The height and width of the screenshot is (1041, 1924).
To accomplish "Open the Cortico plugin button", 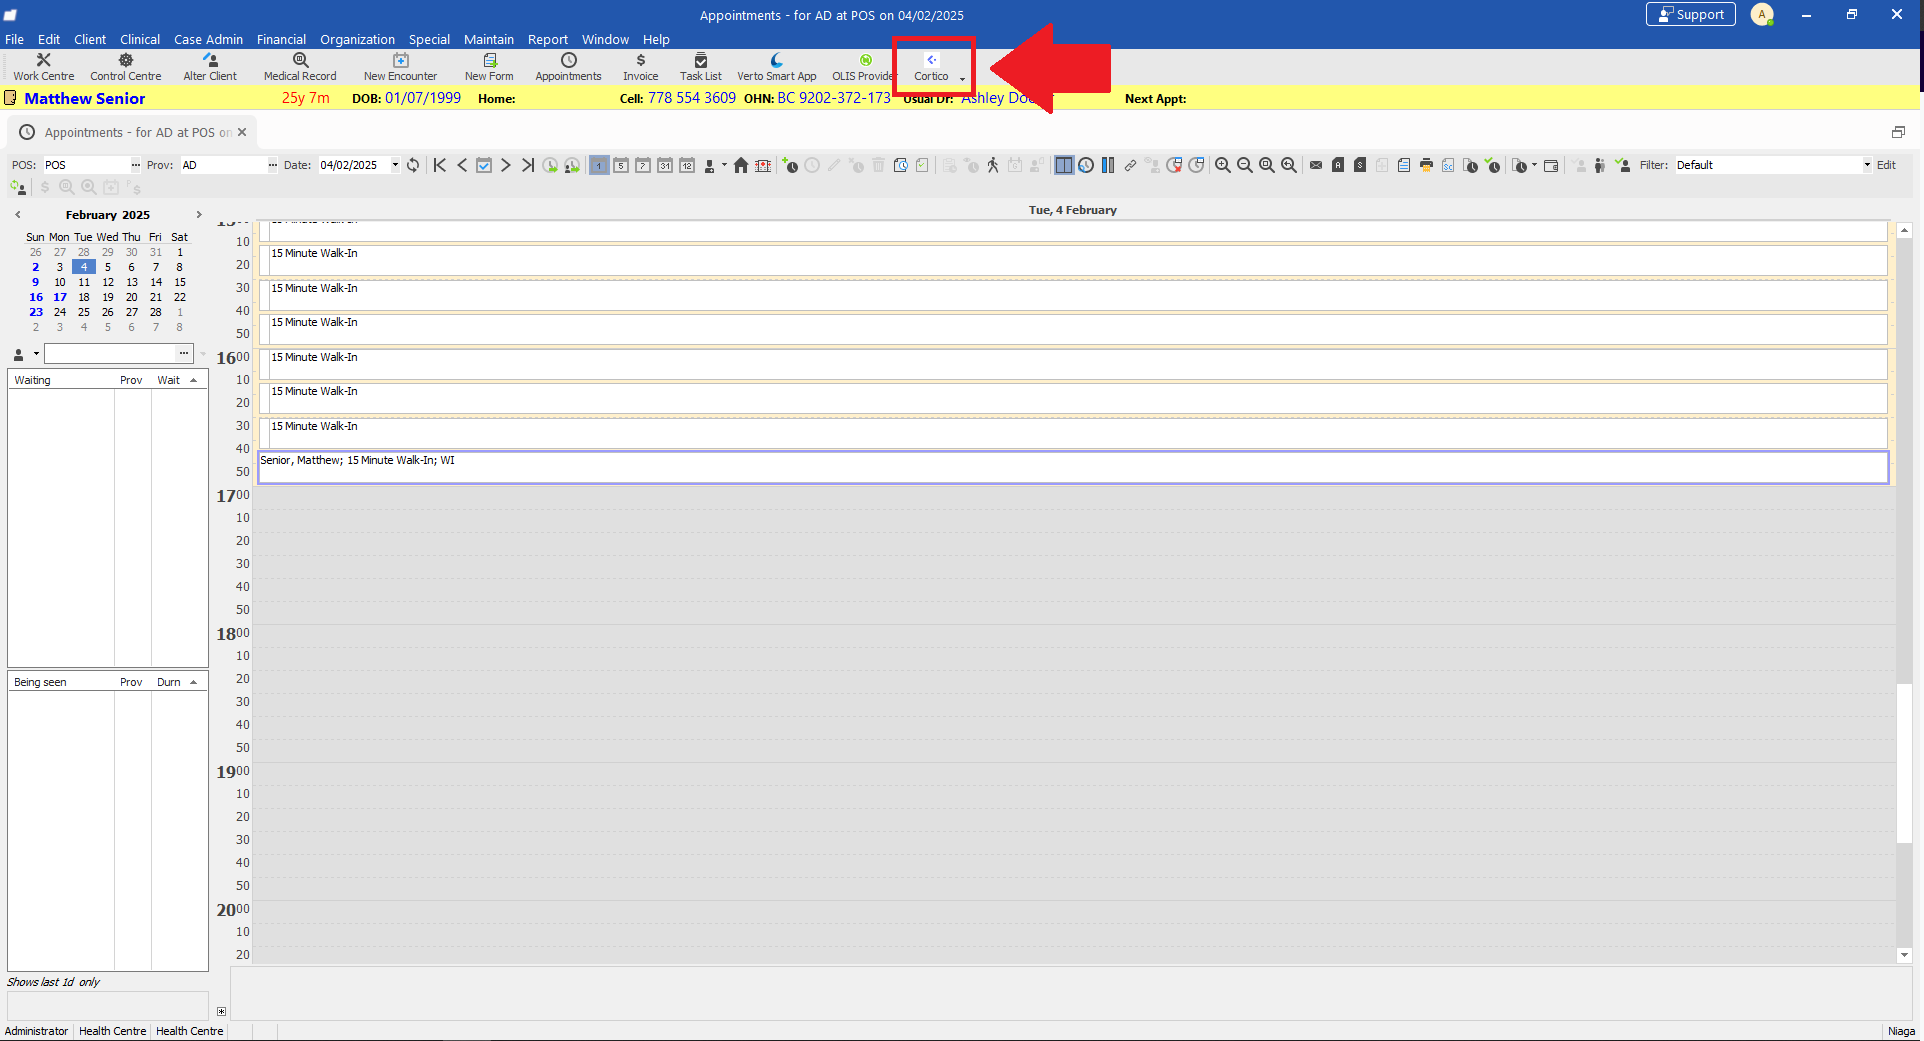I will (931, 67).
